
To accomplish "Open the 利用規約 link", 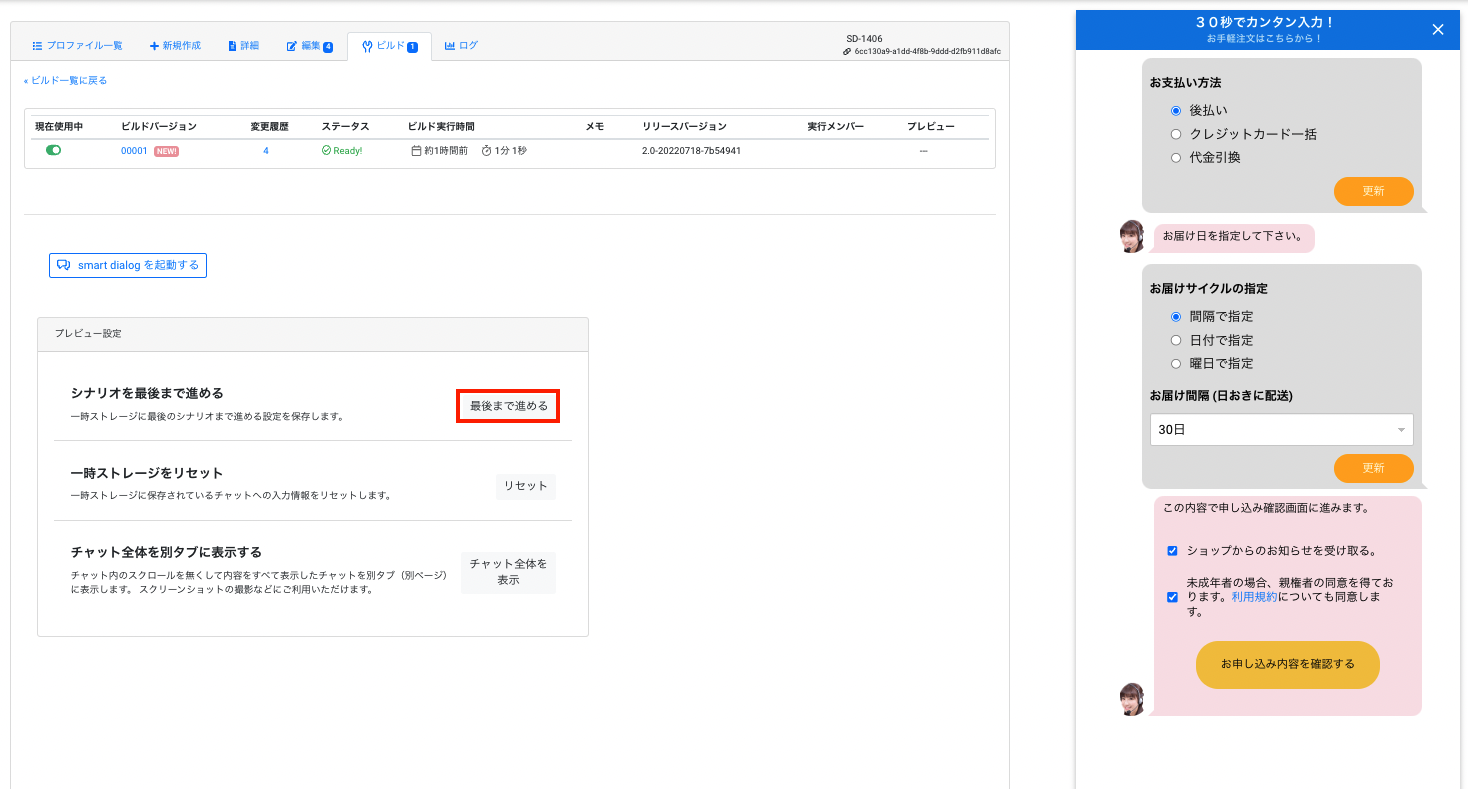I will [x=1254, y=597].
